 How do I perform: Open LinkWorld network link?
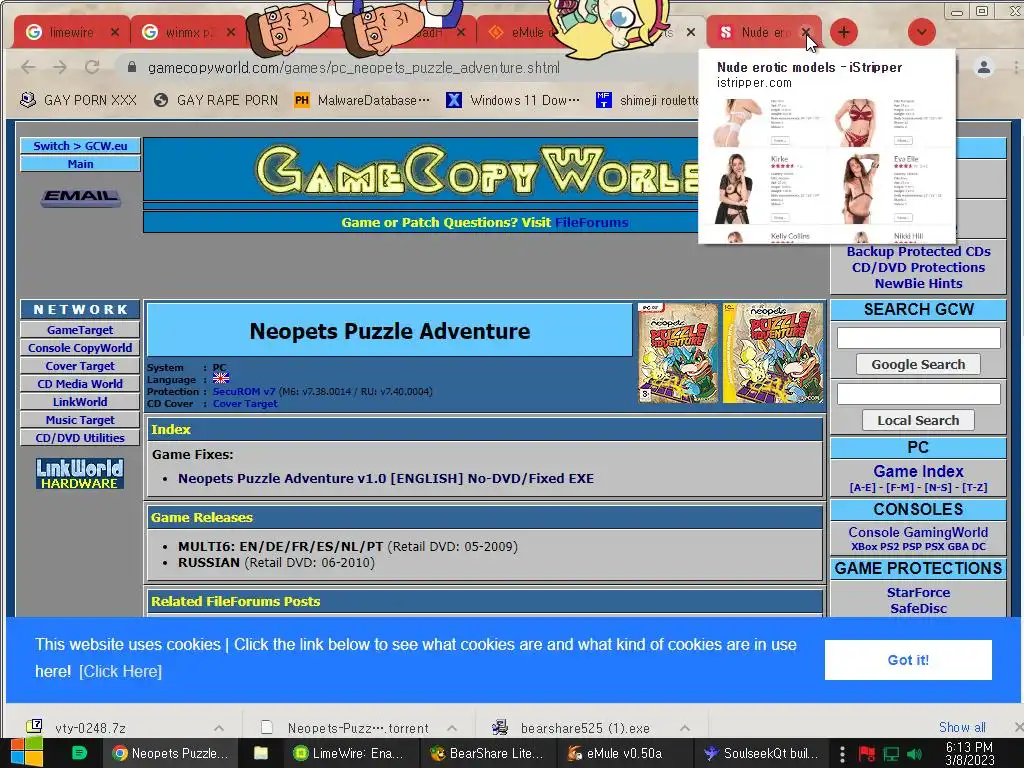click(80, 402)
